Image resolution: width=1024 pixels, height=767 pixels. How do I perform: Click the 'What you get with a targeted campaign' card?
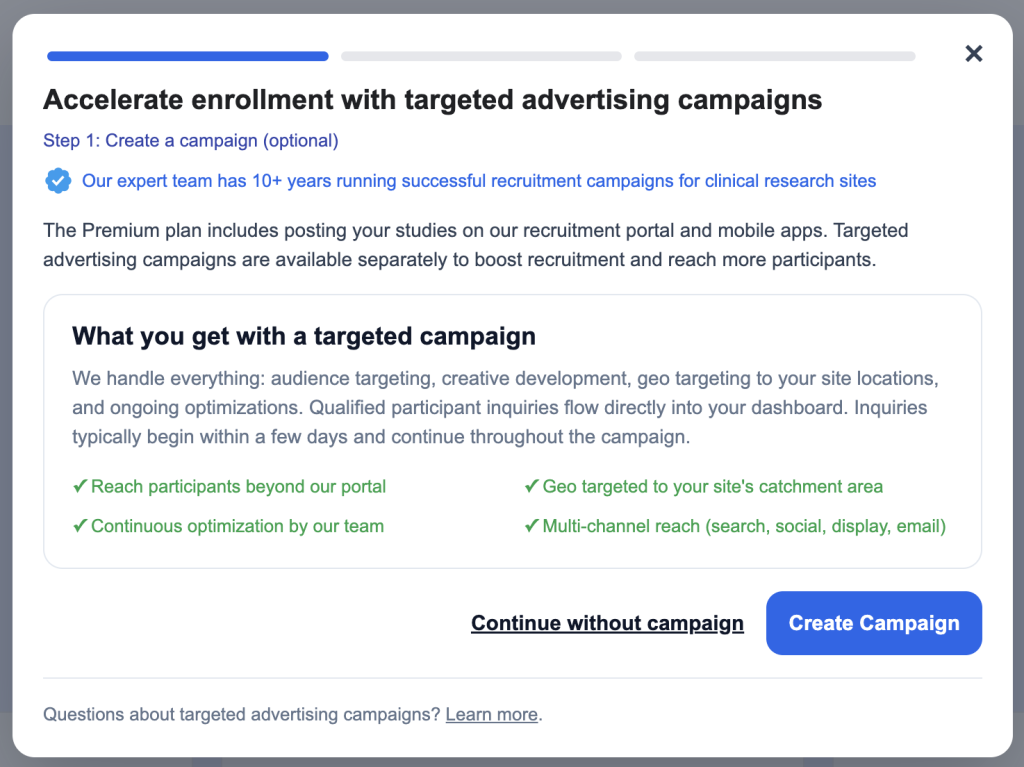point(512,431)
